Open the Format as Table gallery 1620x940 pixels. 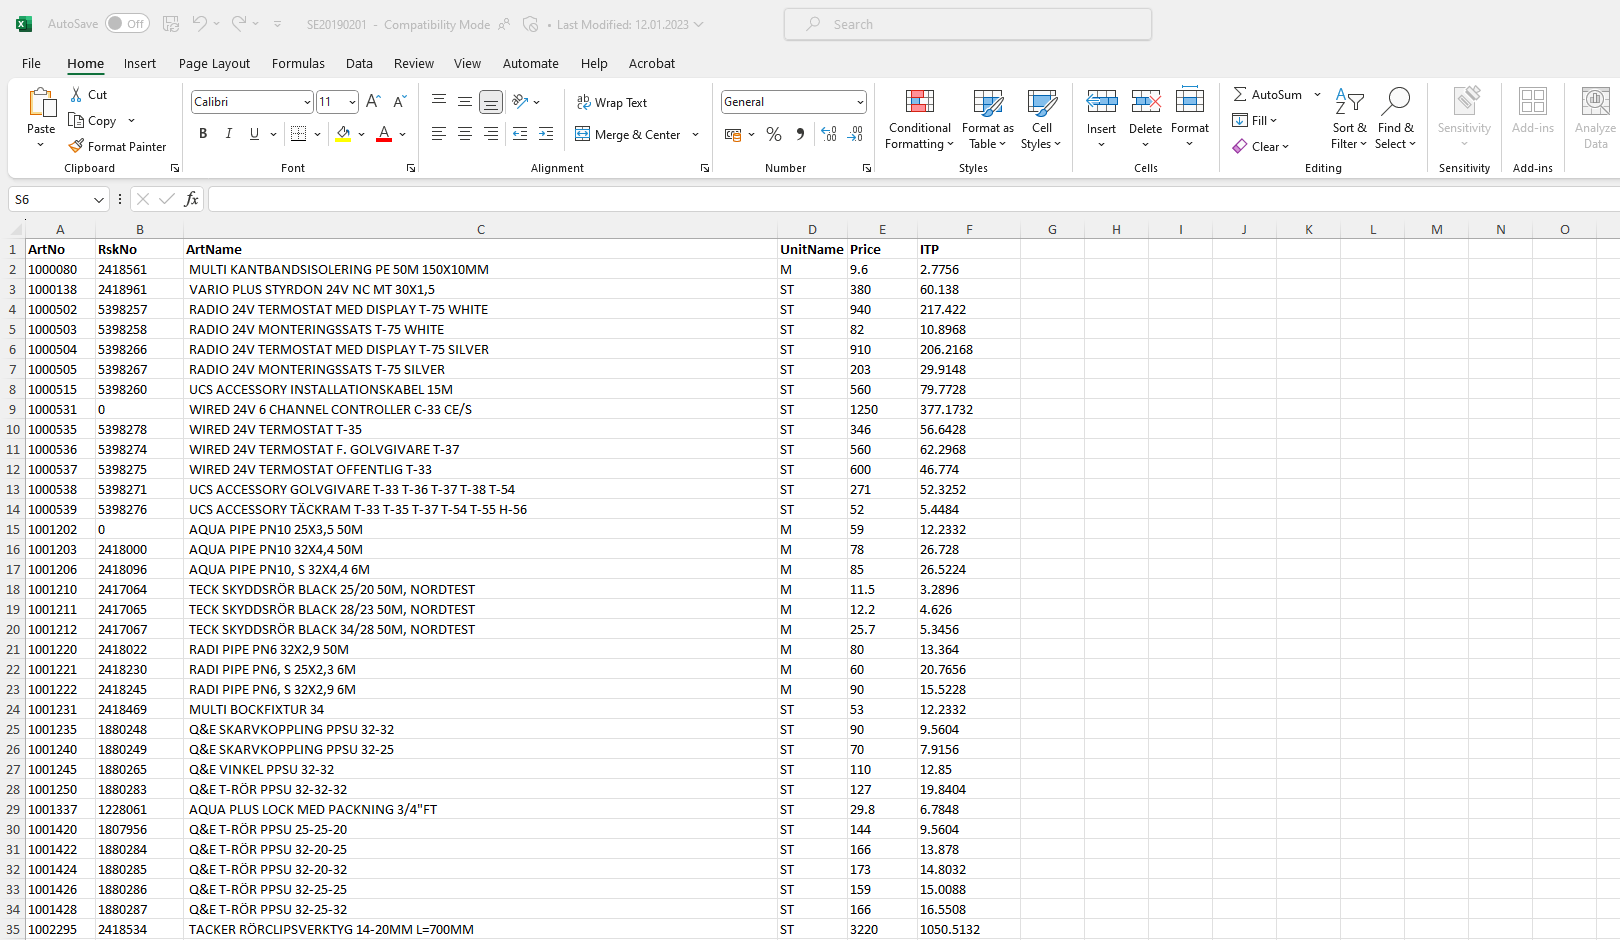coord(988,118)
